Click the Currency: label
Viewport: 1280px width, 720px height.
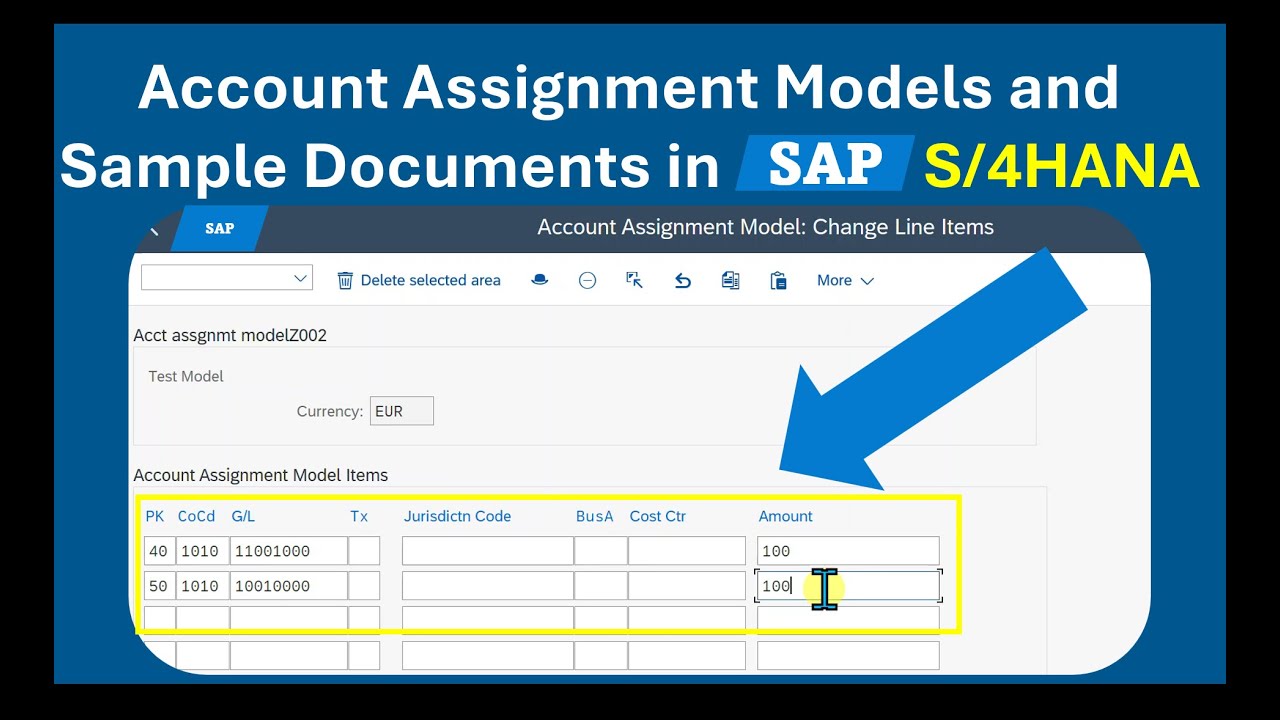(x=329, y=411)
